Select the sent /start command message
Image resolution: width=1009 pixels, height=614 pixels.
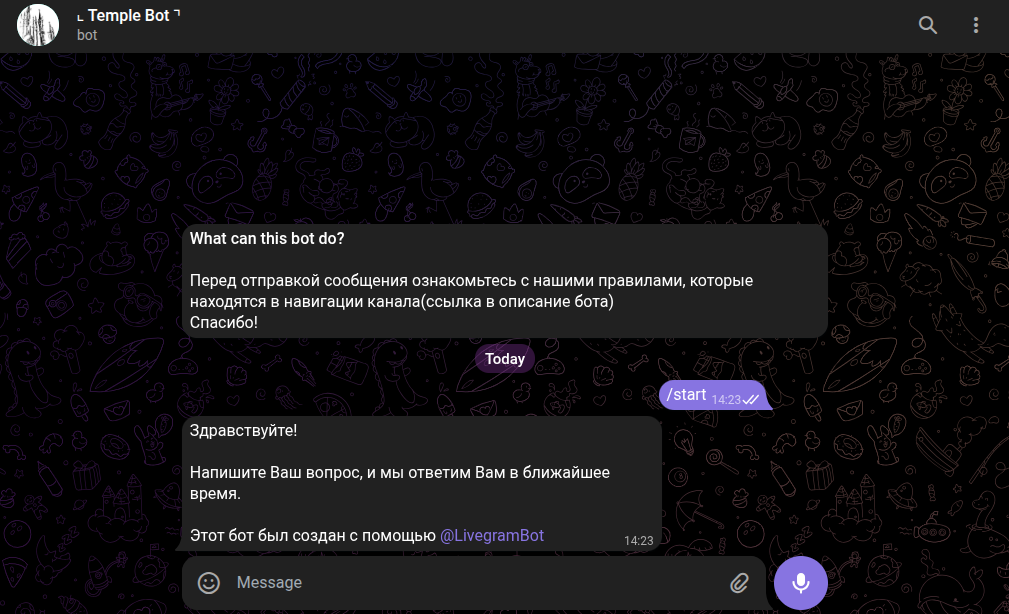(686, 395)
